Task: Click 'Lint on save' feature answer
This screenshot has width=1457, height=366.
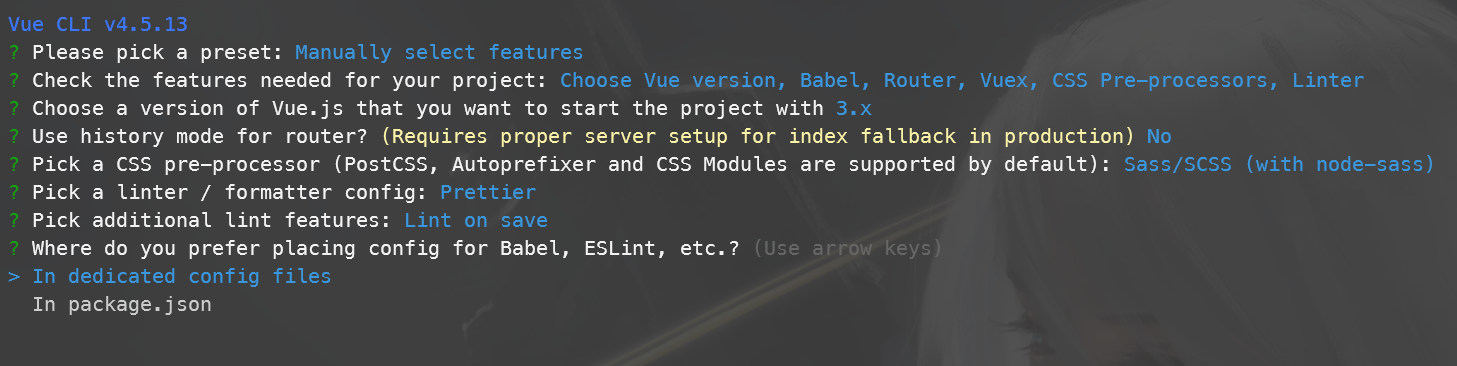Action: 476,220
